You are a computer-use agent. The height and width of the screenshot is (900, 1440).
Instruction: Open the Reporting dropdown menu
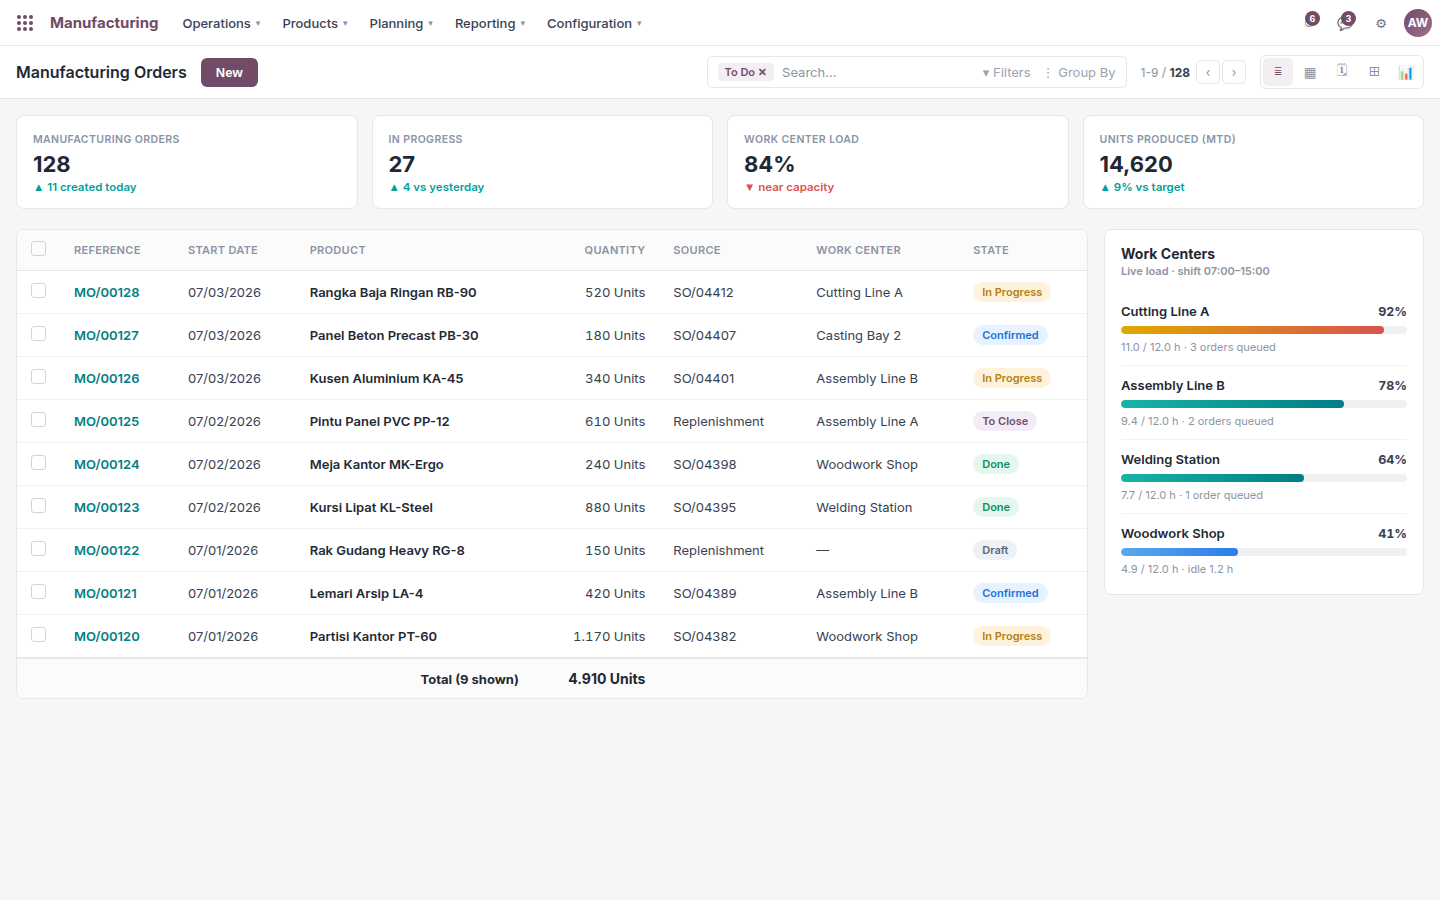point(490,23)
